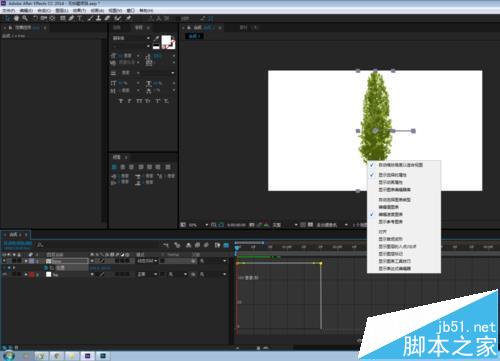
Task: Uncheck the edit speed graph menu item
Action: pyautogui.click(x=404, y=214)
